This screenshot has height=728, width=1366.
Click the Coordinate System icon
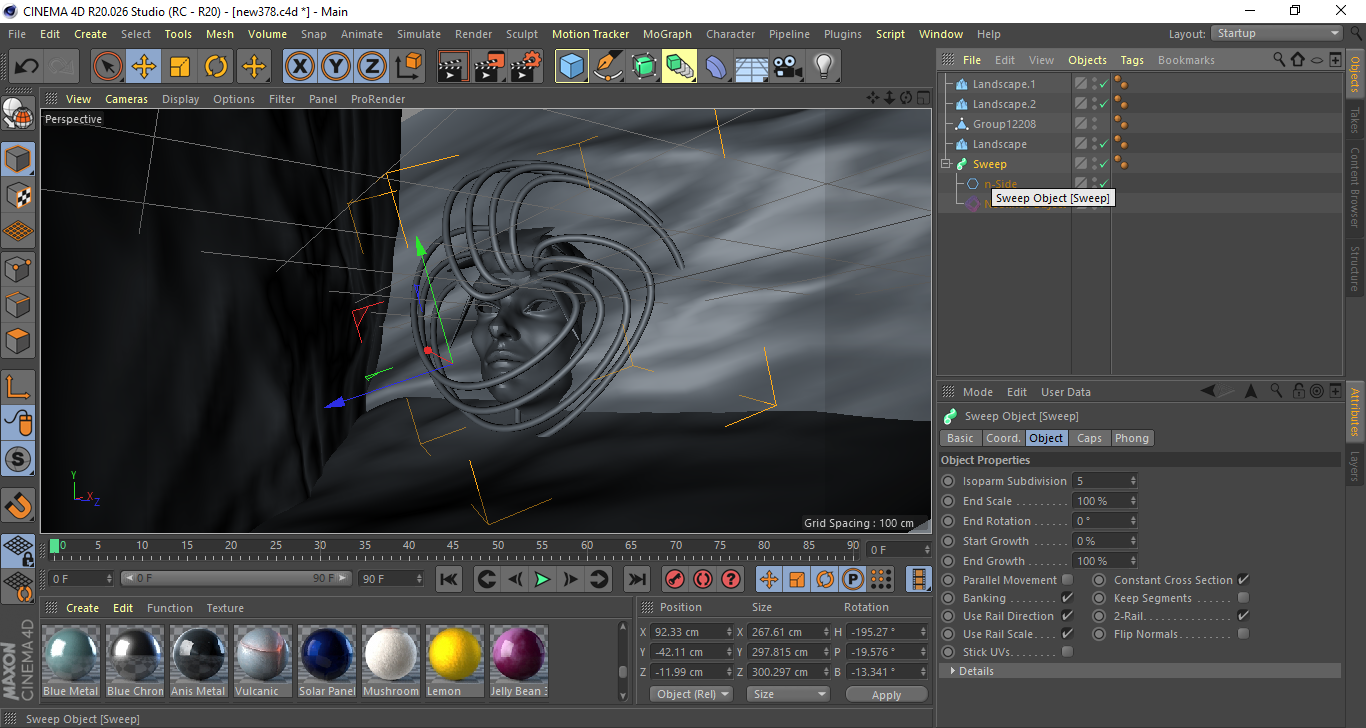[x=408, y=67]
